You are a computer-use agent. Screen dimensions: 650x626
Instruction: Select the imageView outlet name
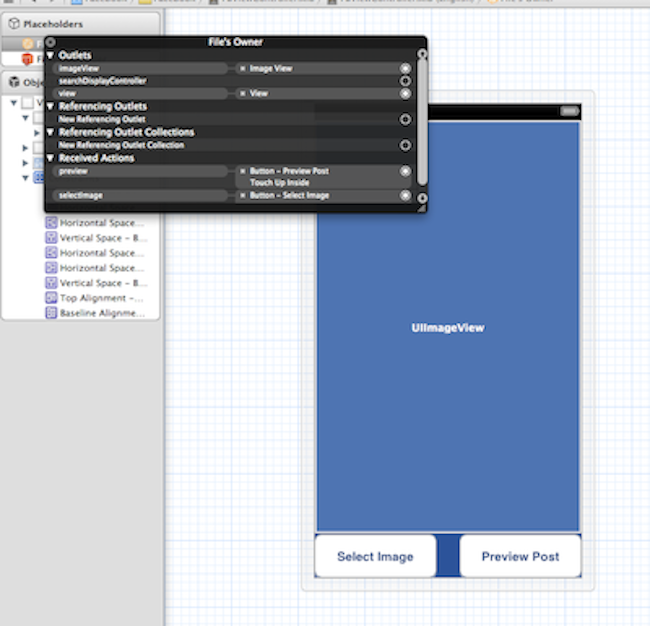click(x=79, y=68)
